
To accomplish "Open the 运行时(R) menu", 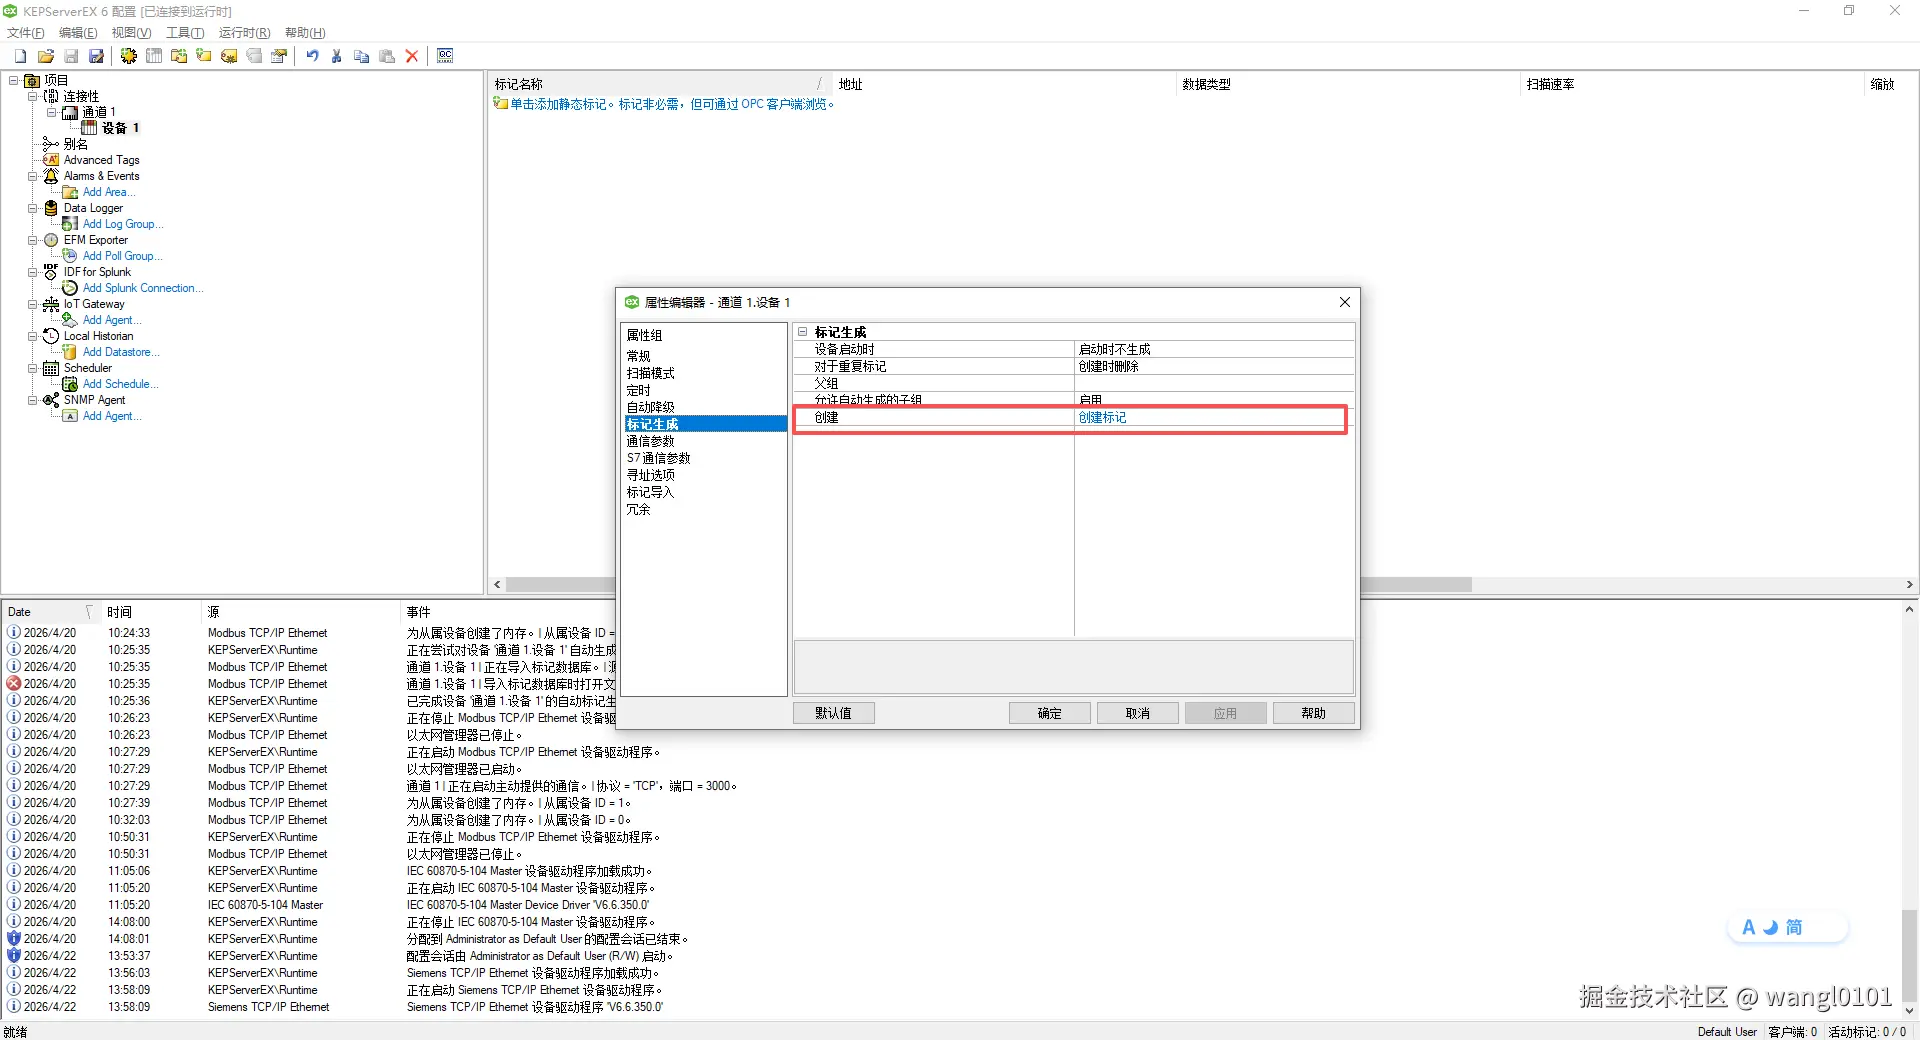I will (x=245, y=33).
